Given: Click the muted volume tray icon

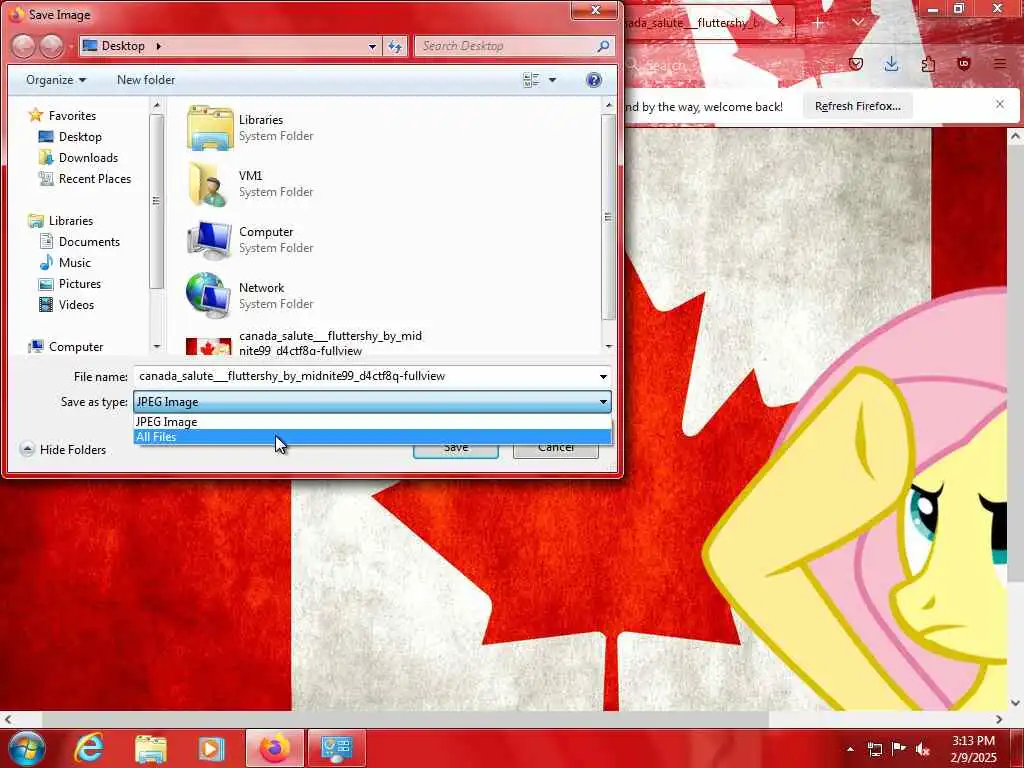Looking at the screenshot, I should (x=923, y=749).
